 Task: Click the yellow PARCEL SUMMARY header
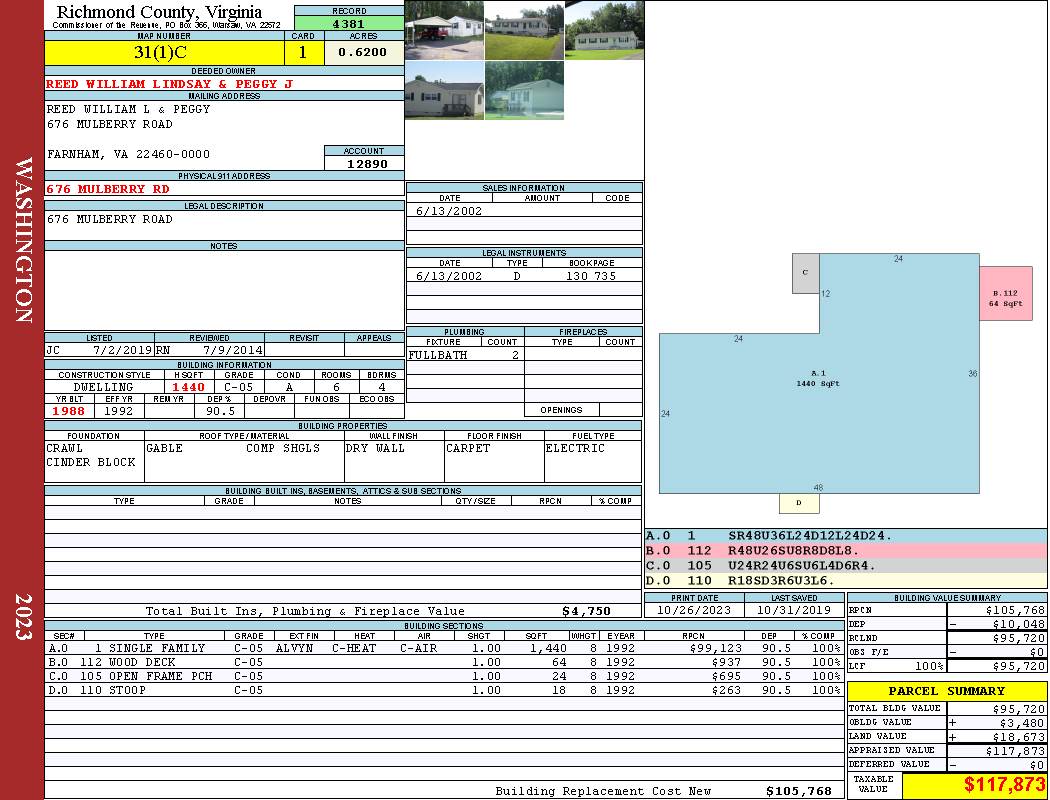[947, 691]
